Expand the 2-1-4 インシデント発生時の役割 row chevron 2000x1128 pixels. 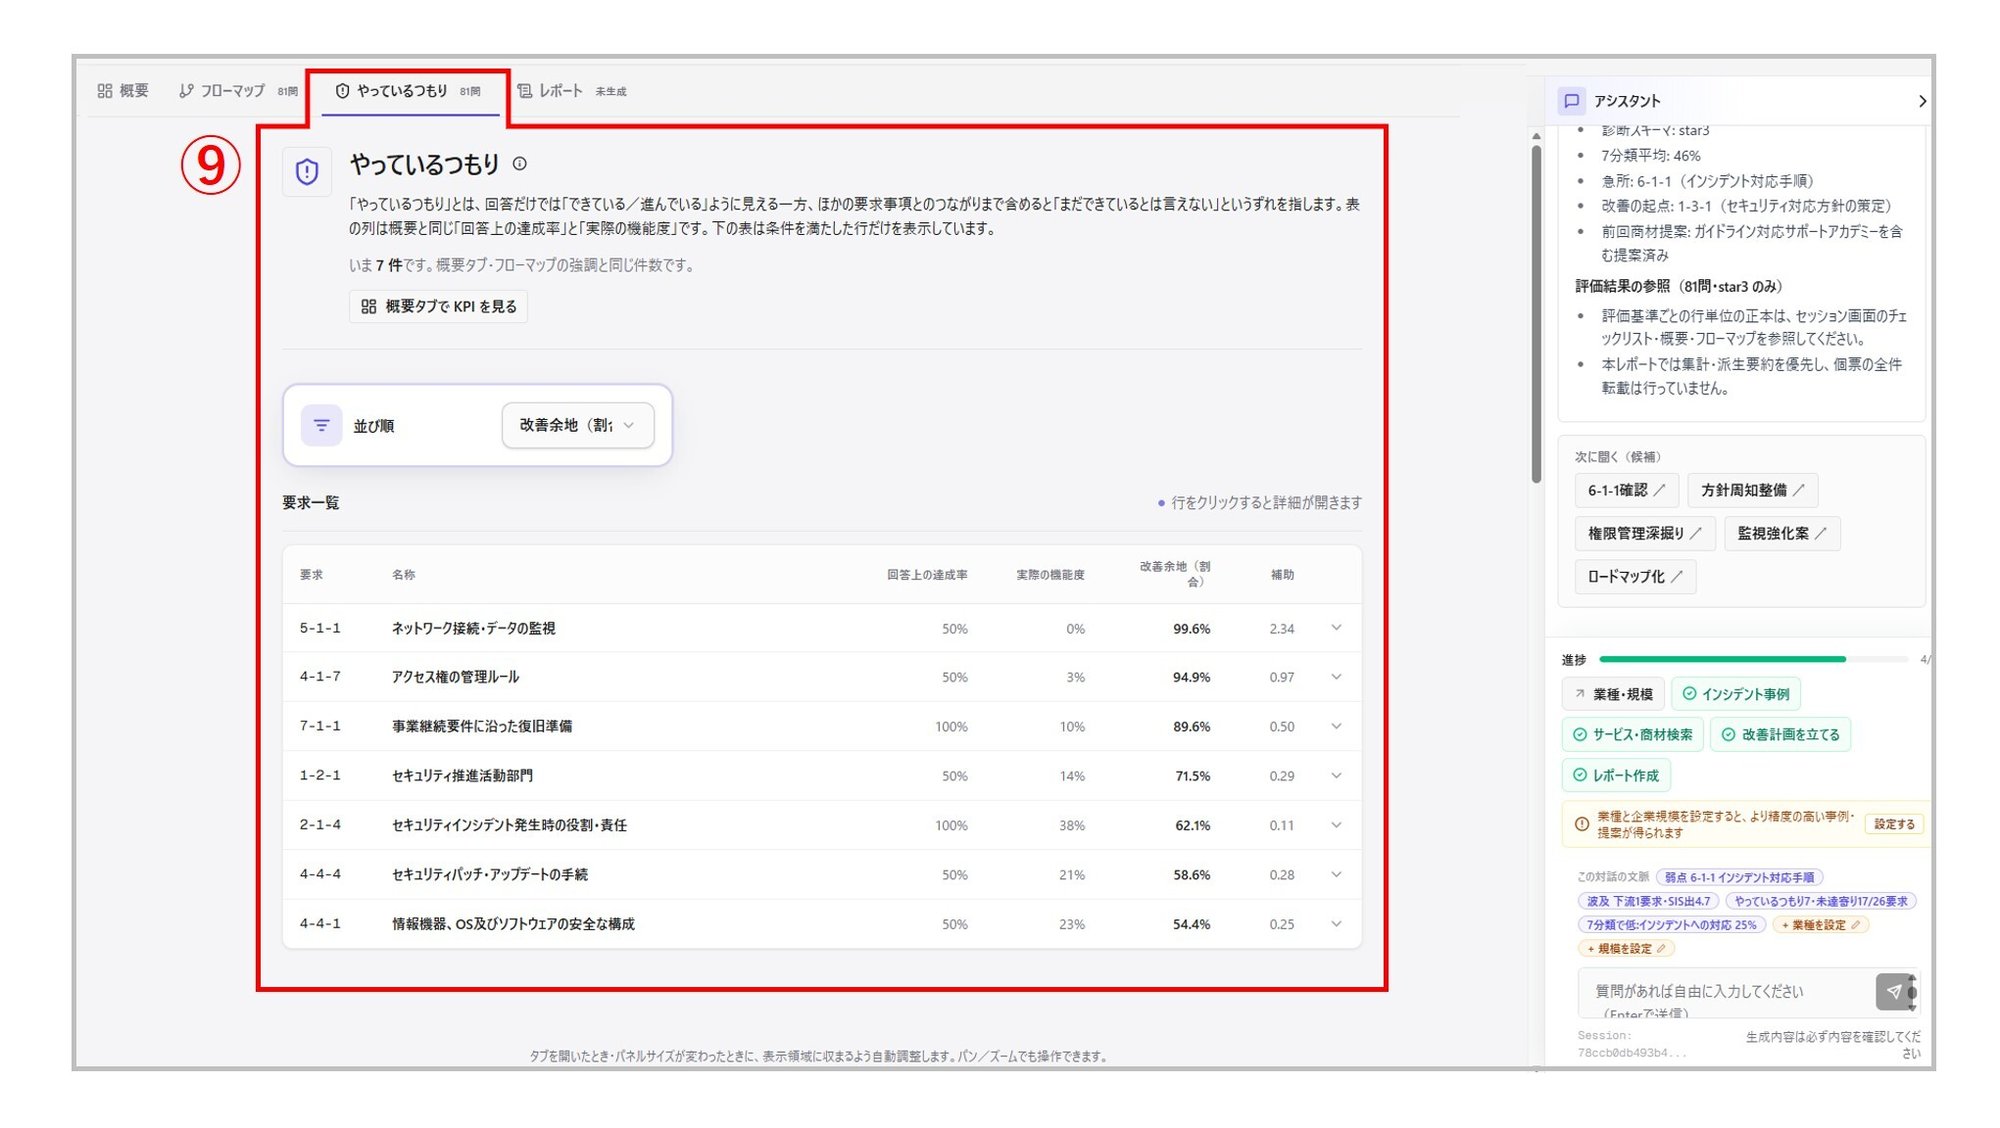click(x=1336, y=825)
